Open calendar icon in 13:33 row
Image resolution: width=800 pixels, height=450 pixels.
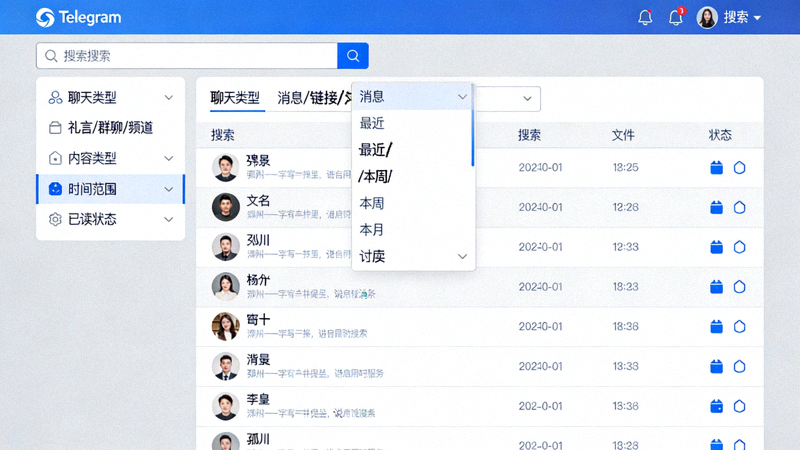click(716, 366)
